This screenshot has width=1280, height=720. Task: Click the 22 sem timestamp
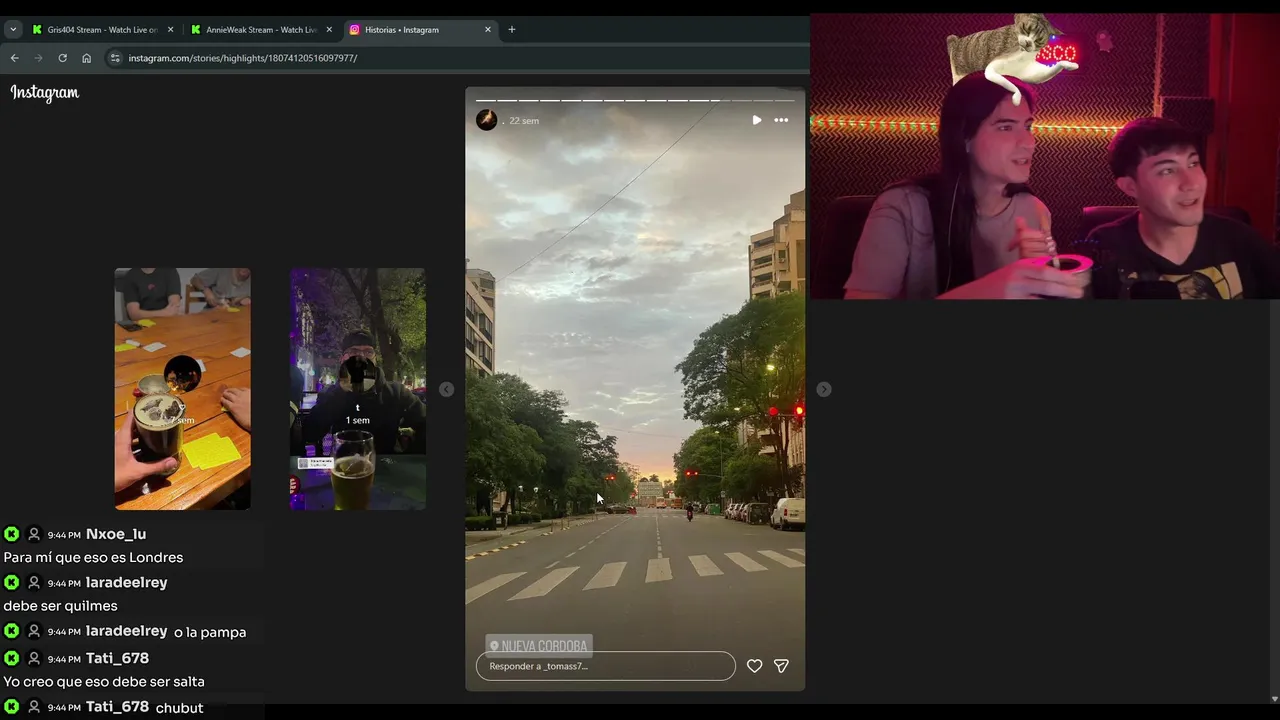point(524,121)
